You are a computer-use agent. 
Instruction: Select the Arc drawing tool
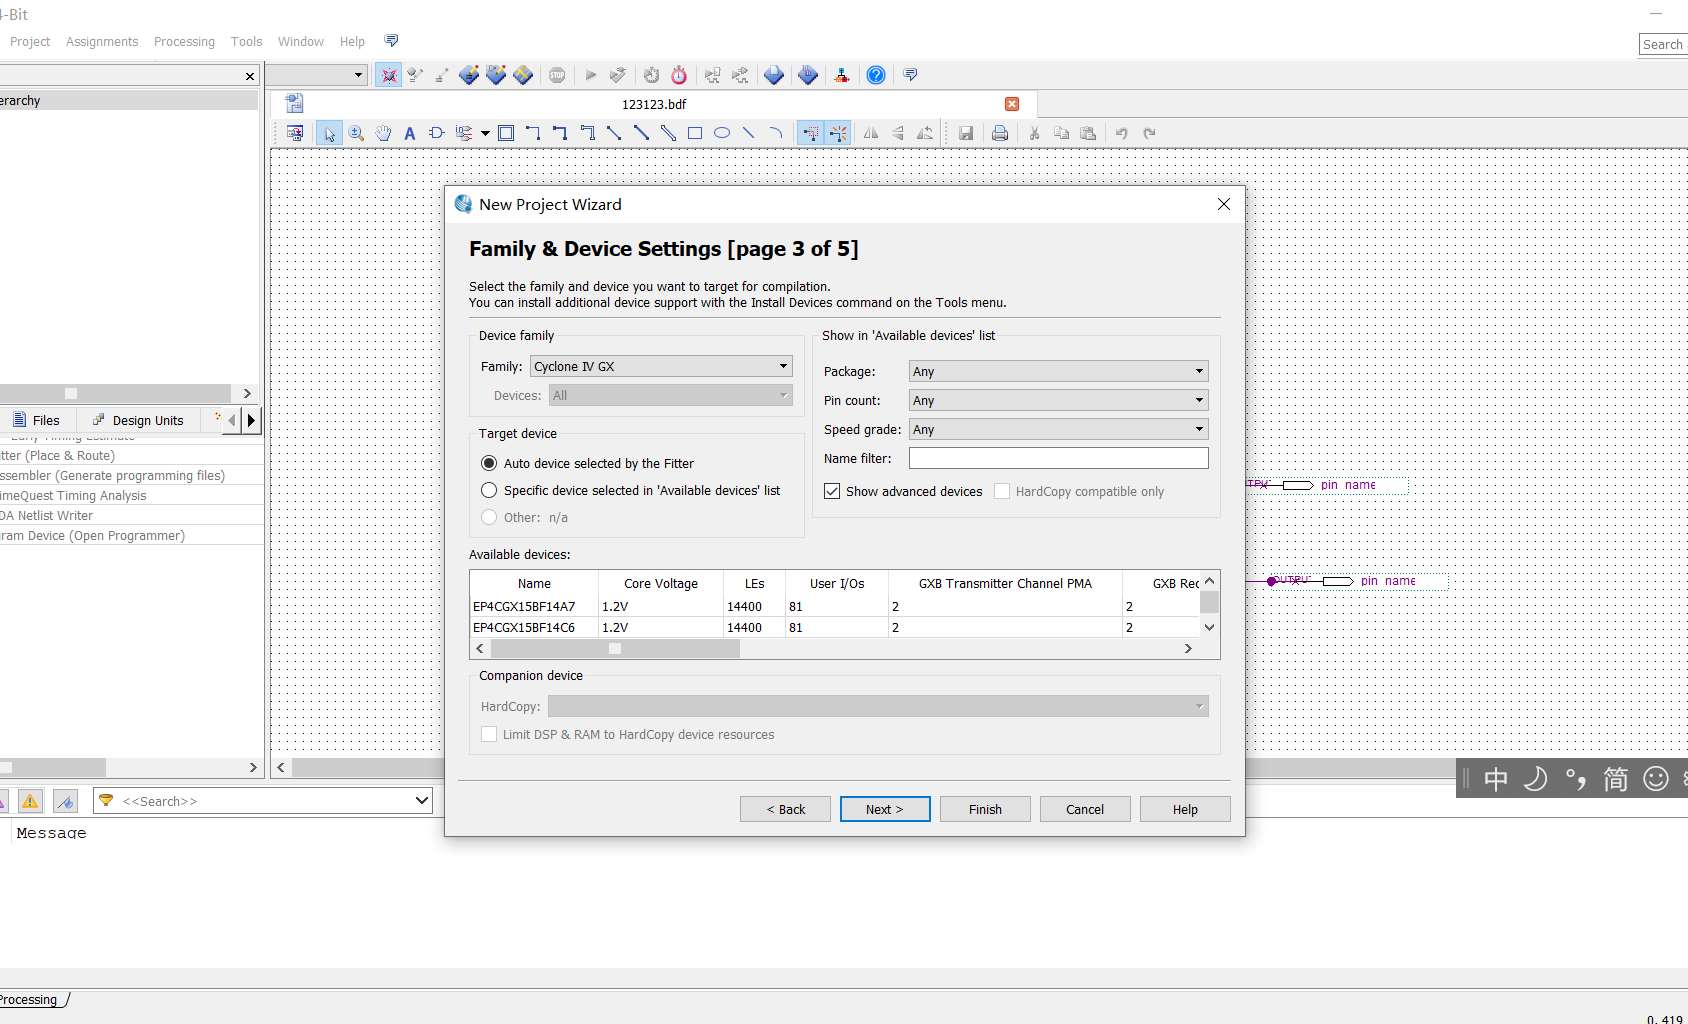[x=776, y=133]
